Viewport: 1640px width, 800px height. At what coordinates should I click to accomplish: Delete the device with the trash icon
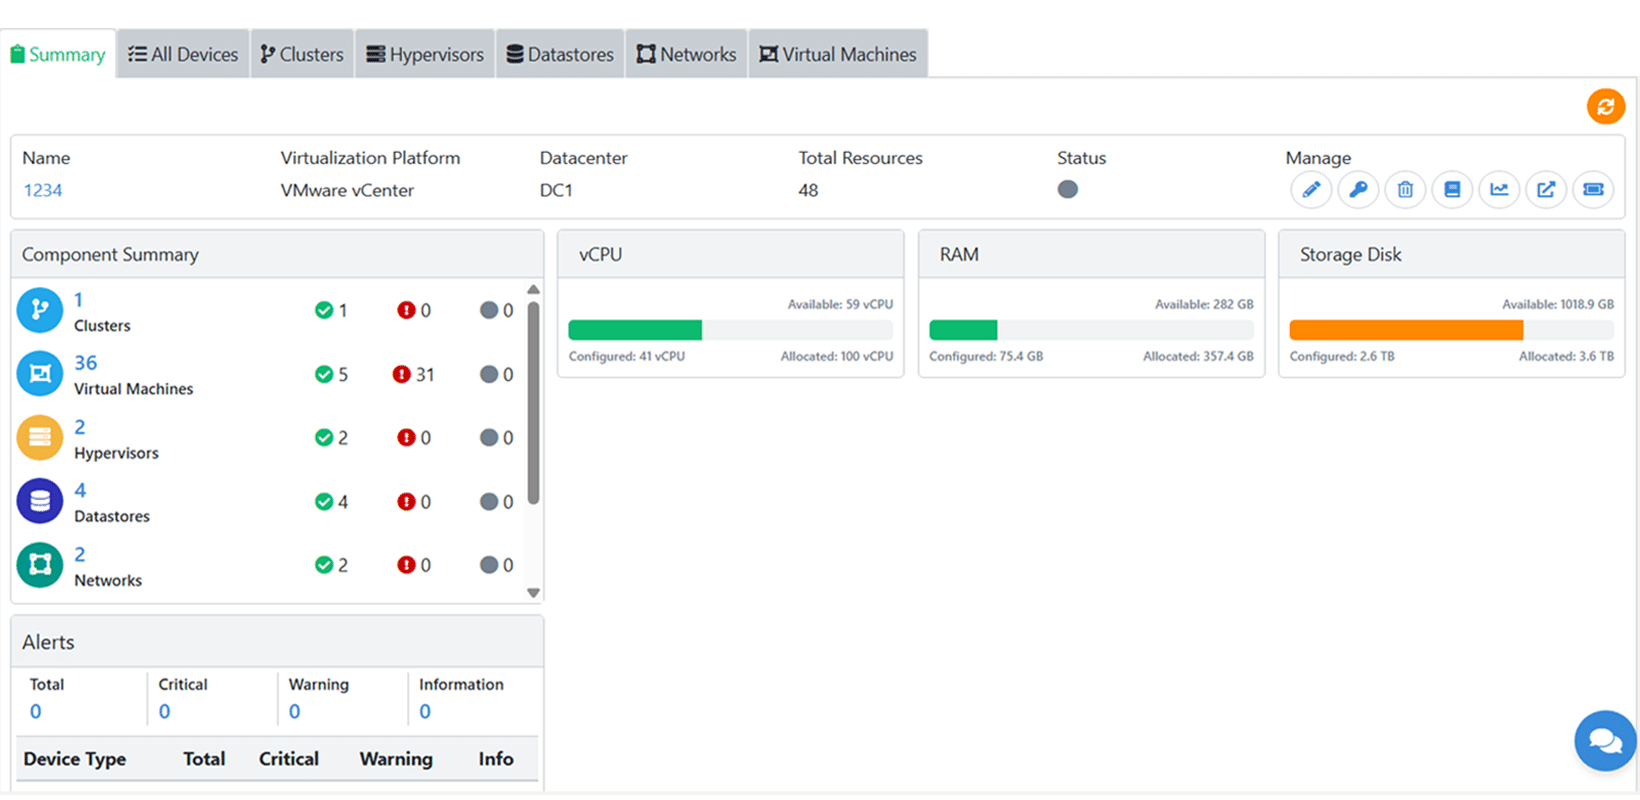(x=1405, y=189)
